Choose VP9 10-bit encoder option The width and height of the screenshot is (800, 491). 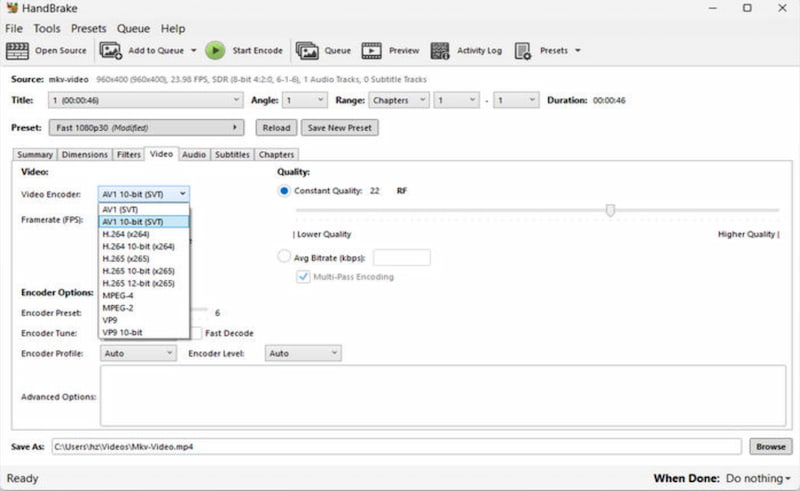click(143, 332)
